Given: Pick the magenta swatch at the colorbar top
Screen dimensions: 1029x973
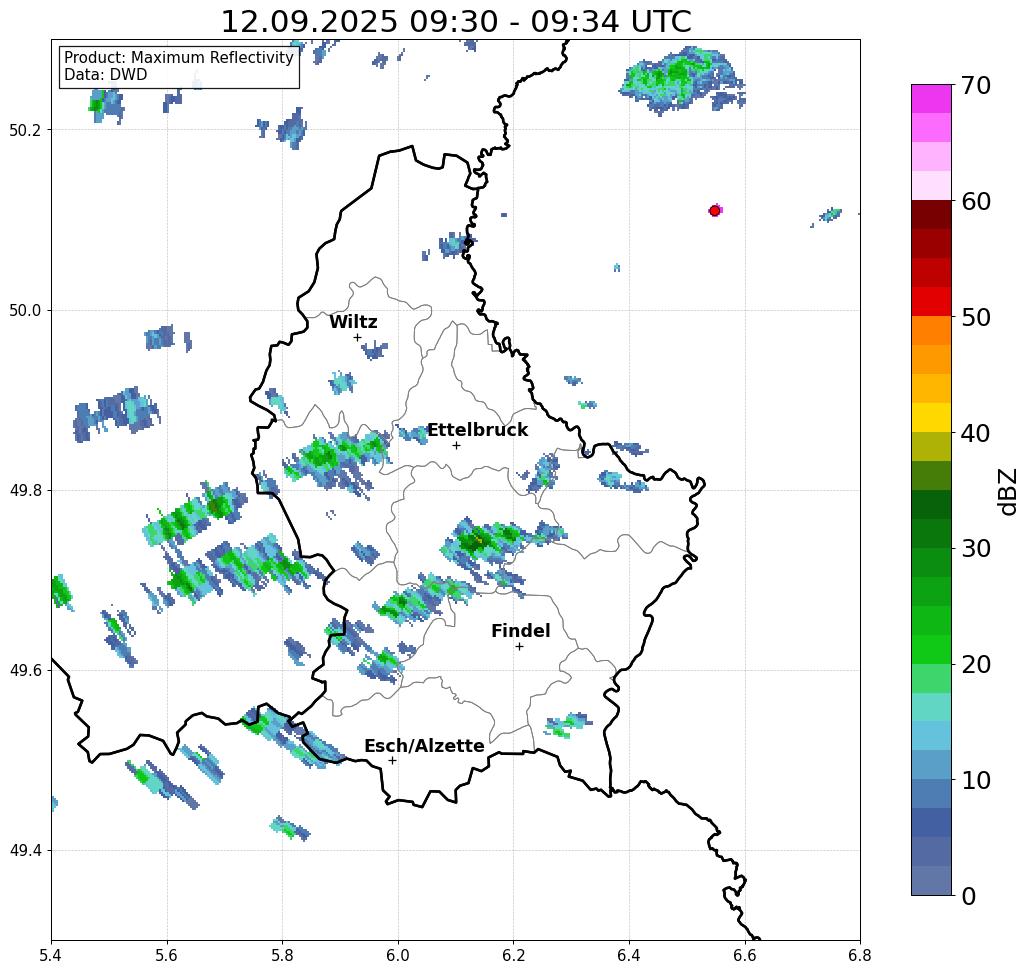Looking at the screenshot, I should click(x=931, y=99).
